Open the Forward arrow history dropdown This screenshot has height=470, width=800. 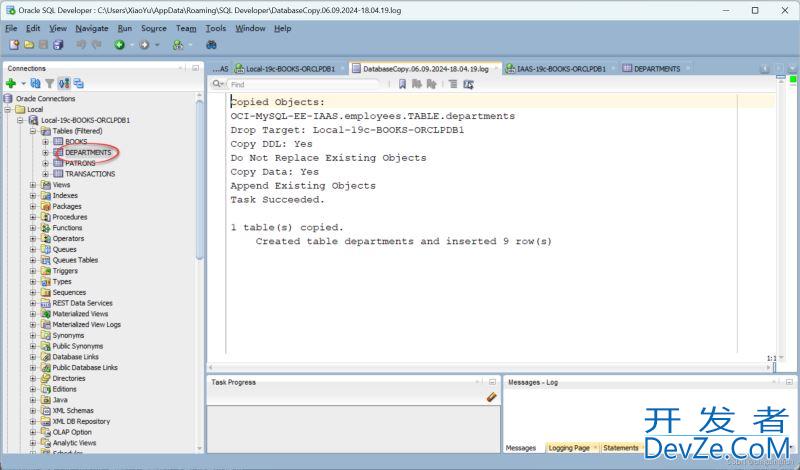pyautogui.click(x=157, y=45)
